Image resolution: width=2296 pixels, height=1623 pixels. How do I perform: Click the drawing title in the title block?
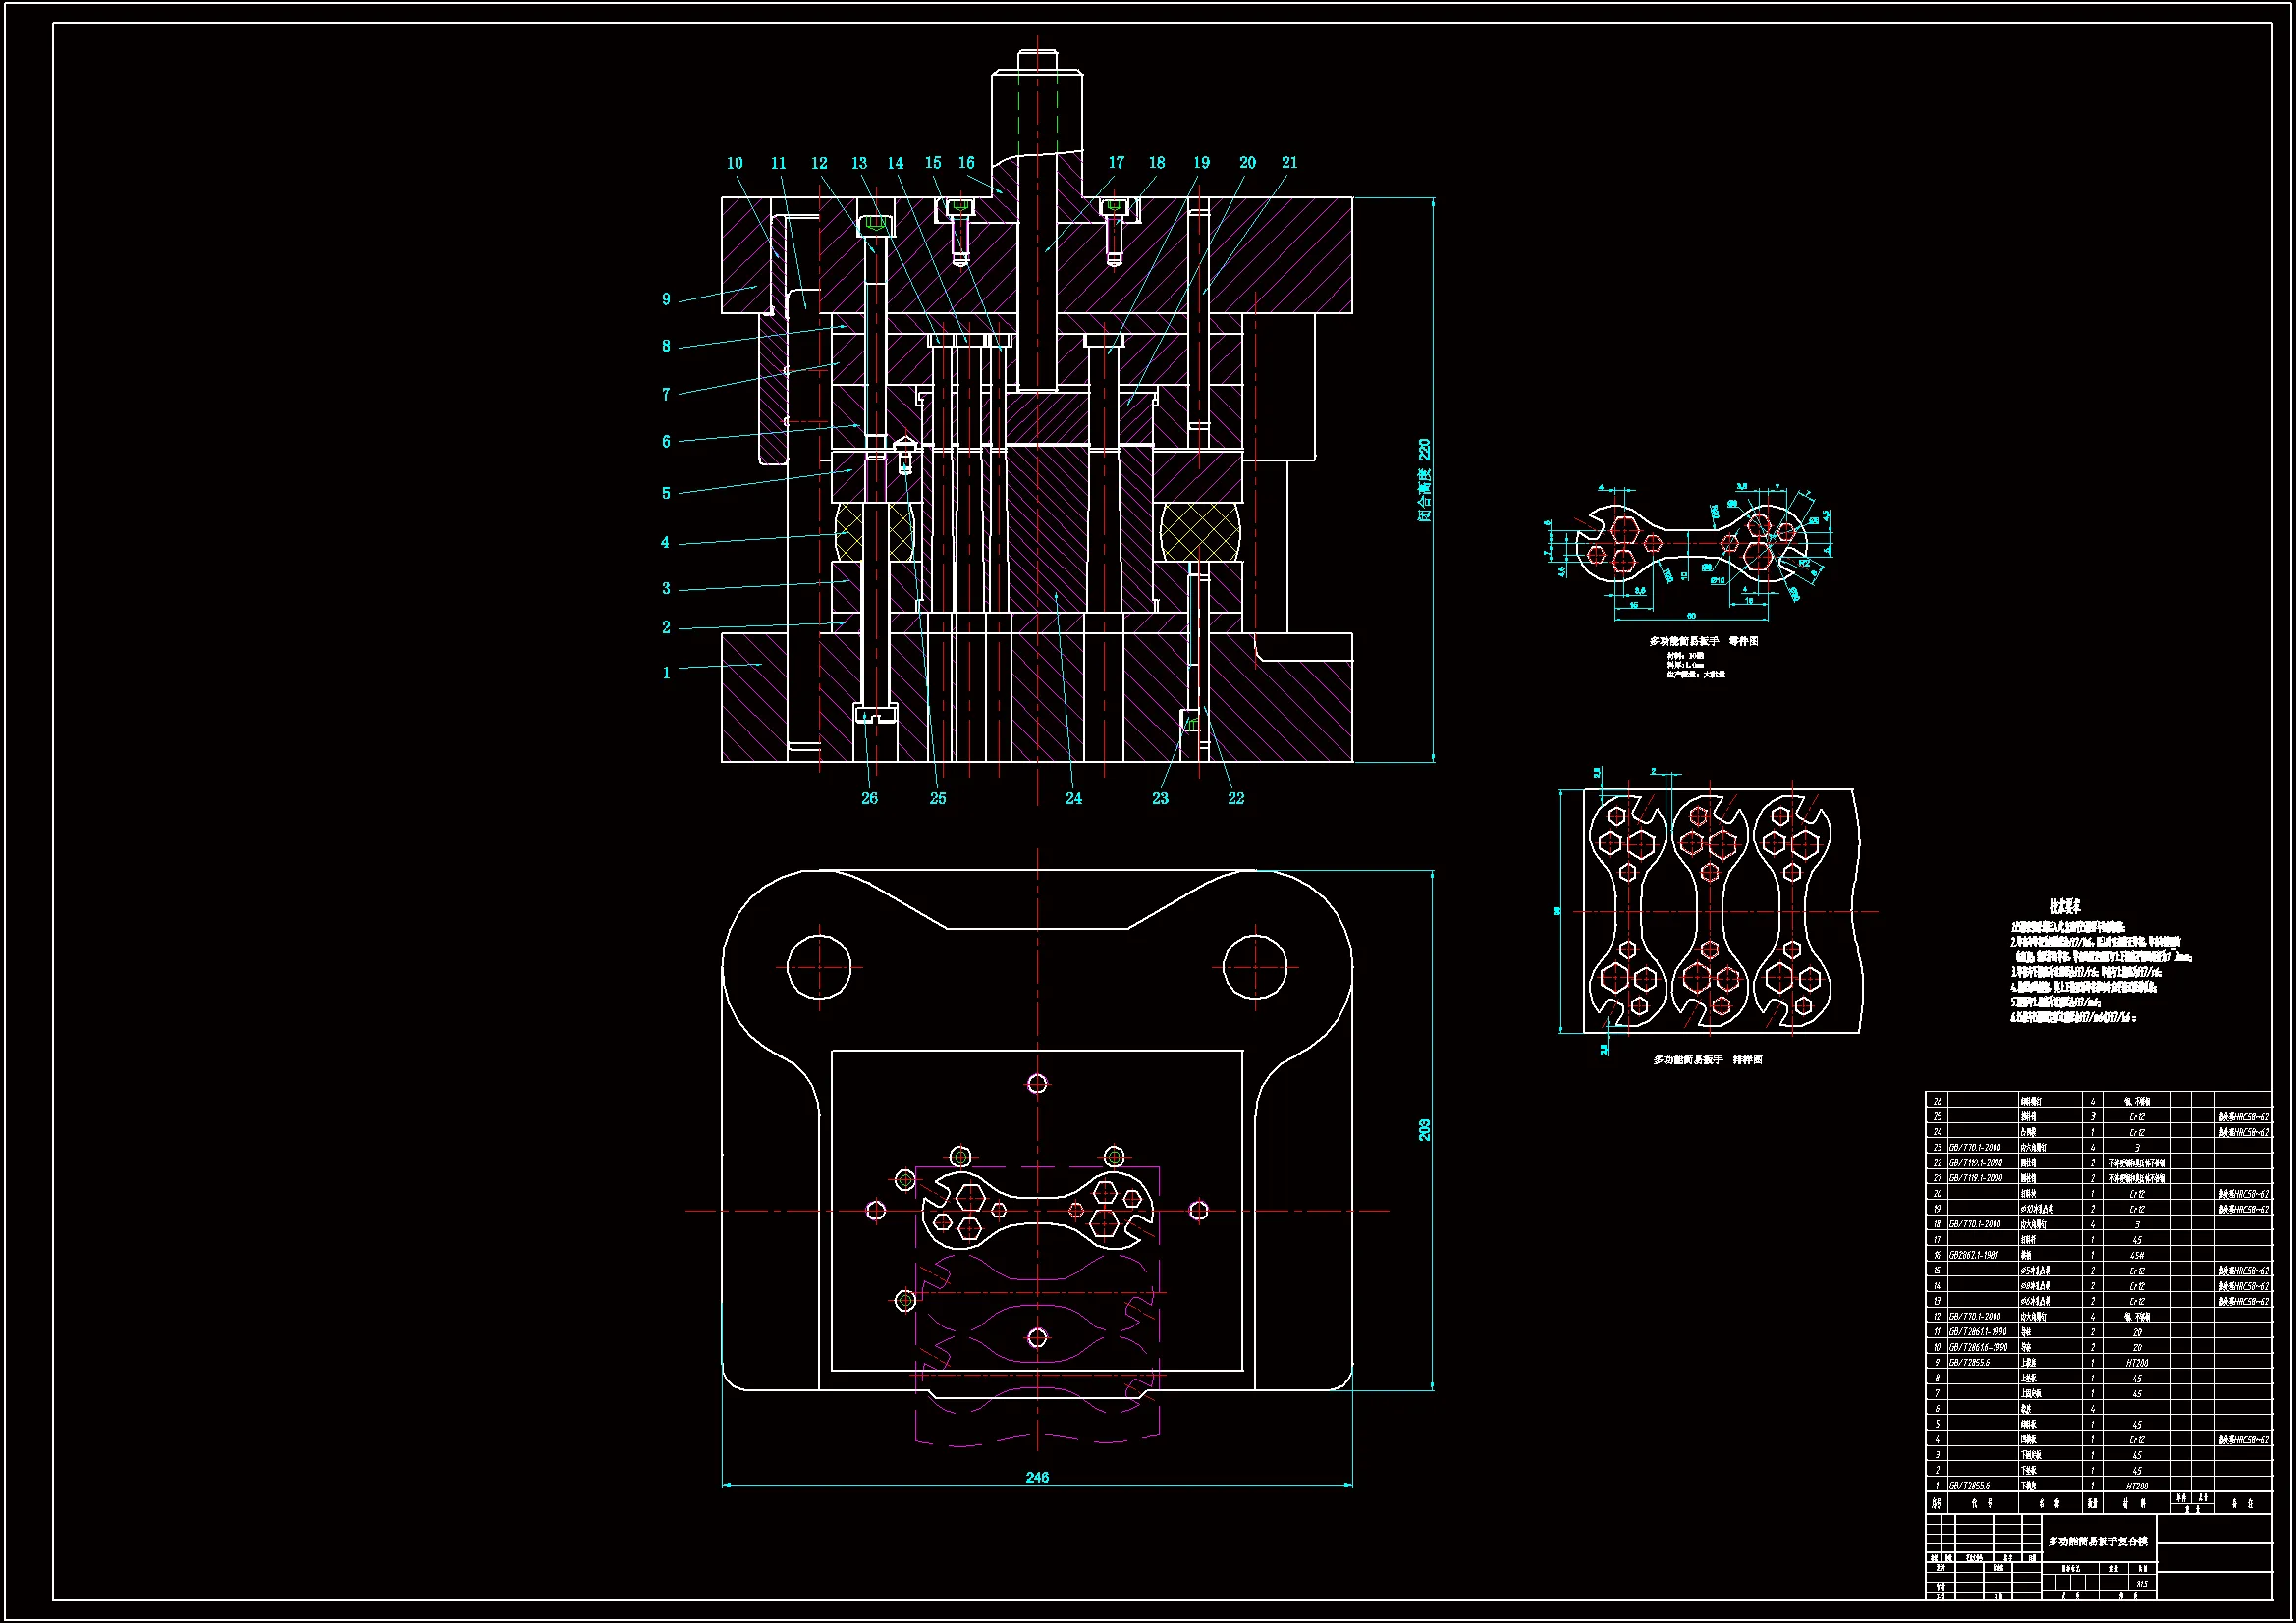click(2097, 1542)
